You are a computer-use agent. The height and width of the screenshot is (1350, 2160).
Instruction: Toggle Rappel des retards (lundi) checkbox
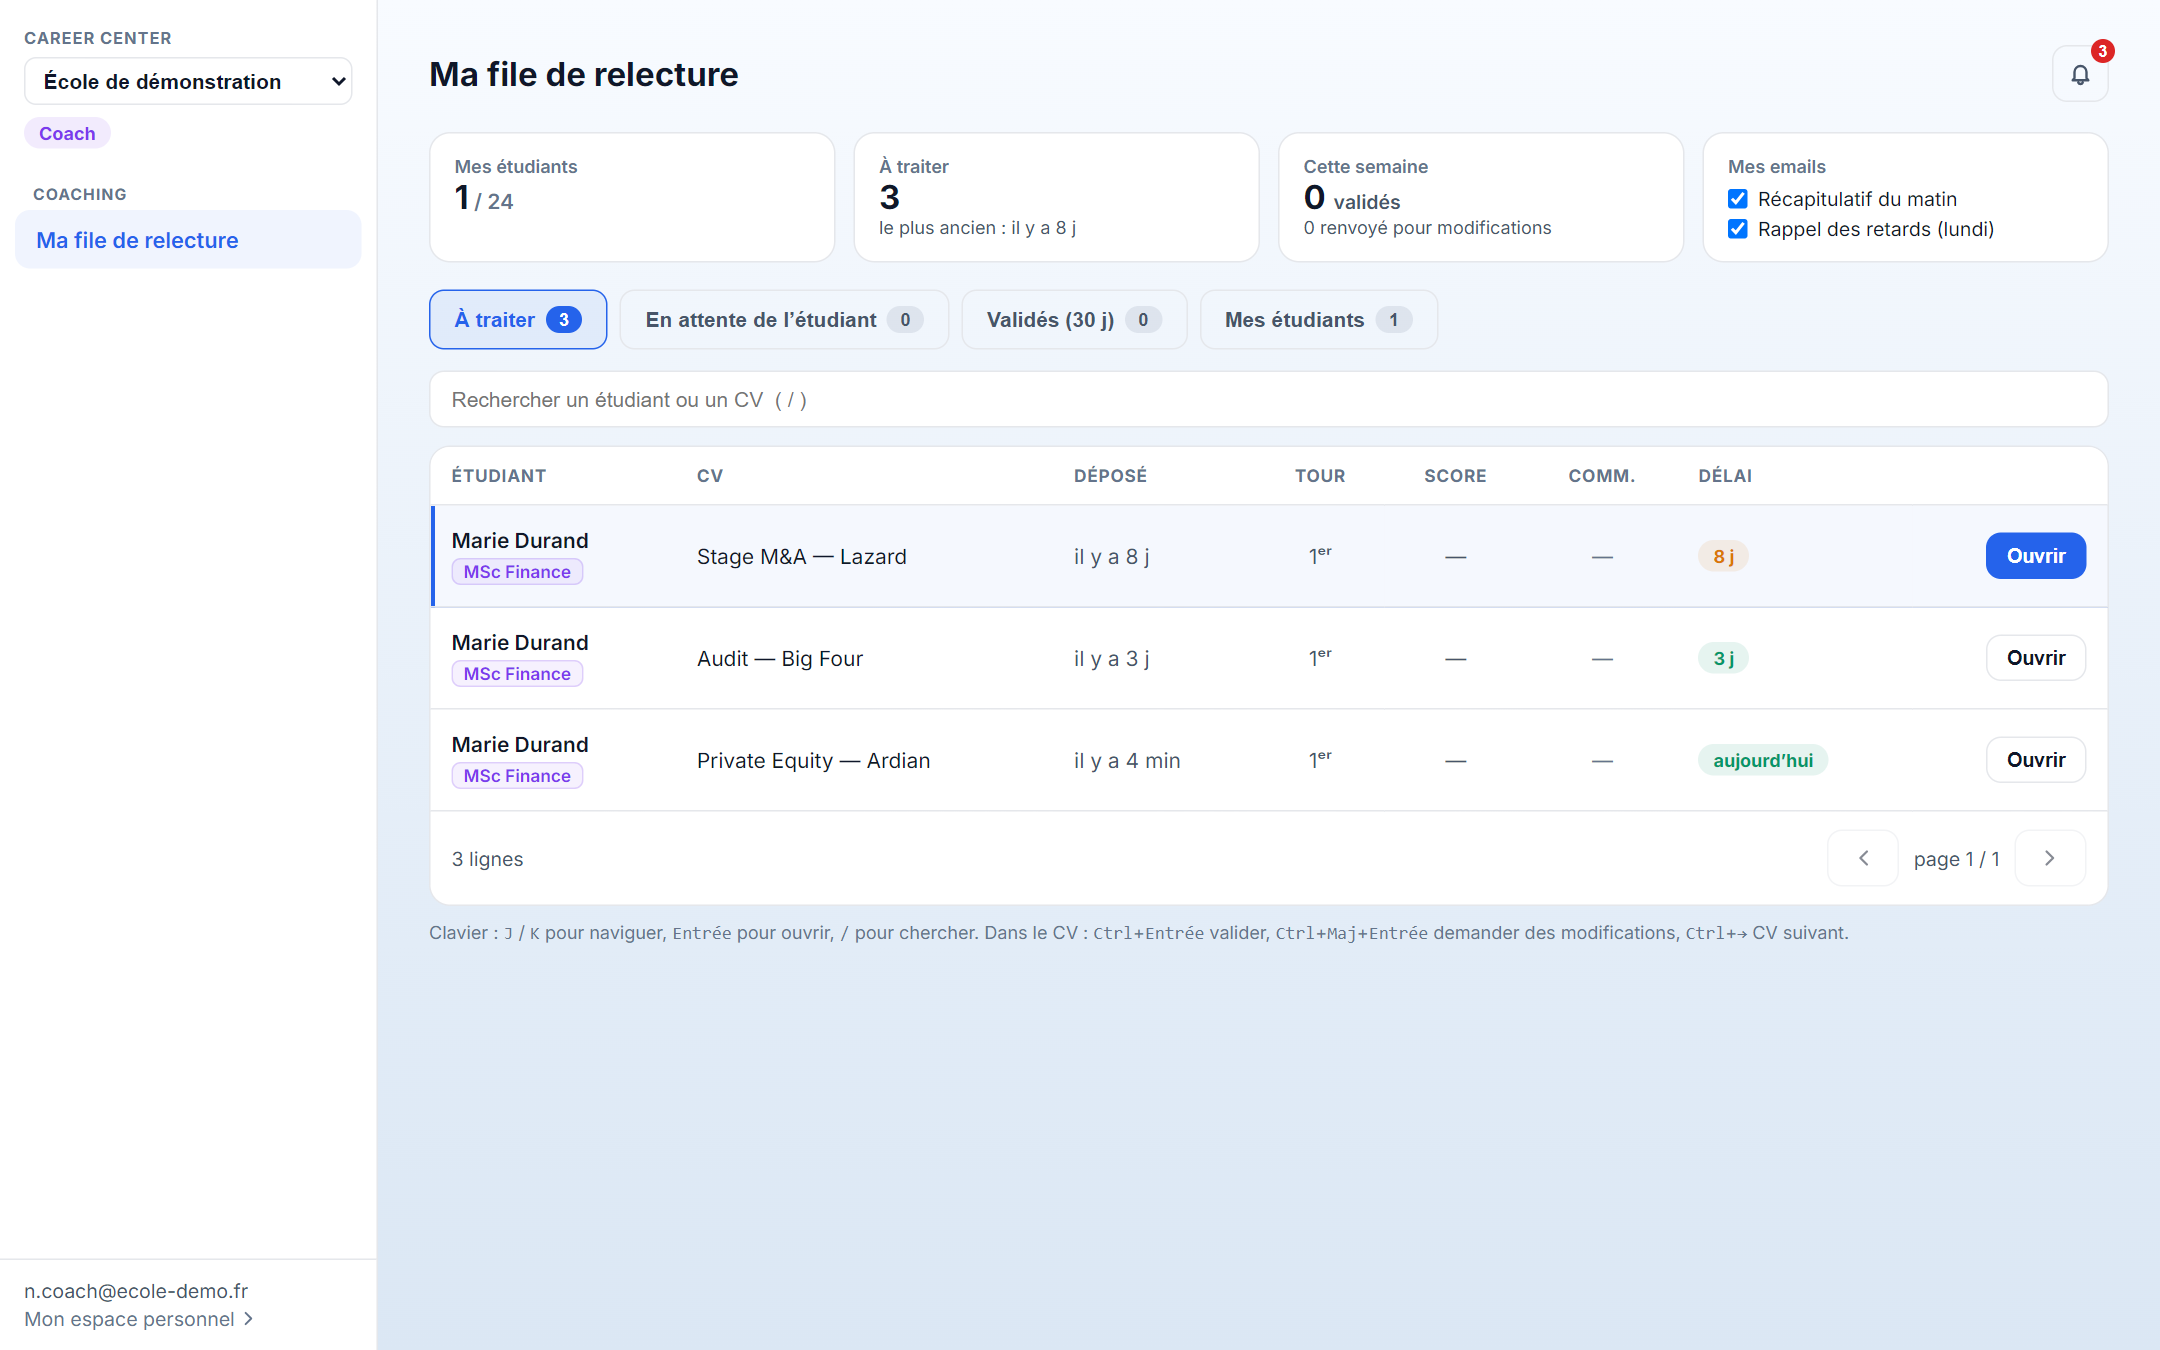(1738, 229)
